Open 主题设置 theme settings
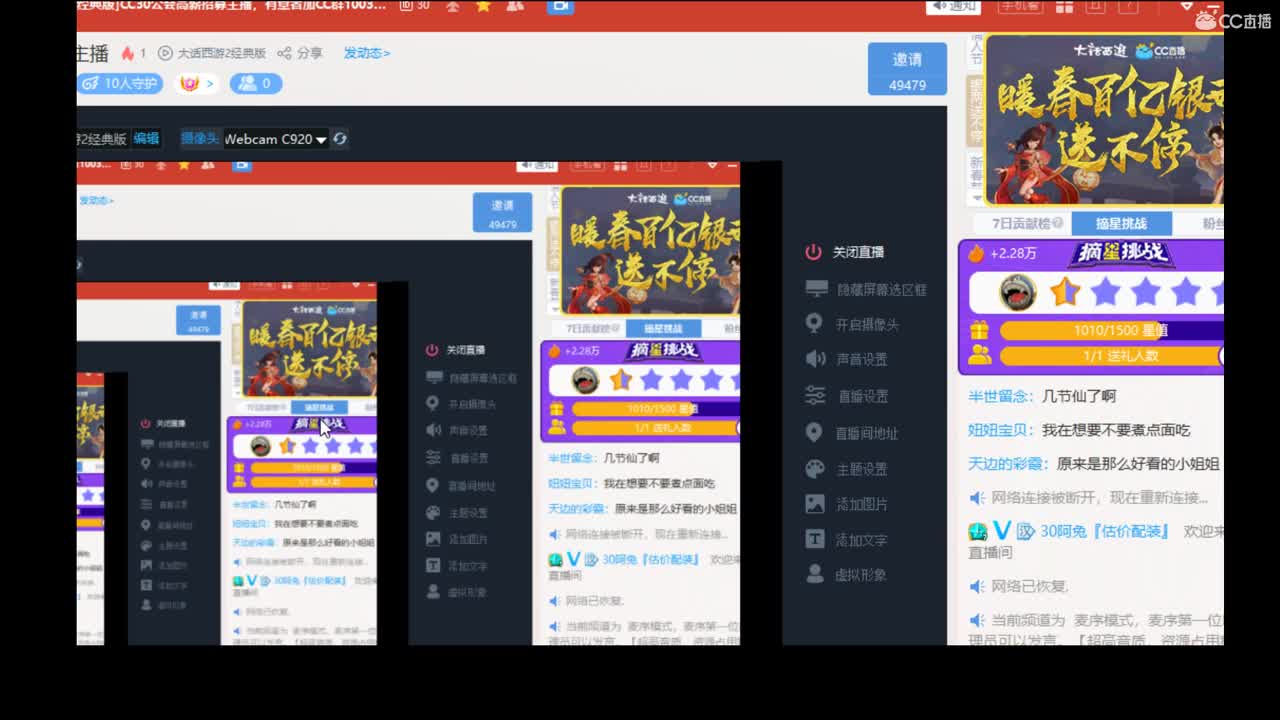 (x=862, y=468)
